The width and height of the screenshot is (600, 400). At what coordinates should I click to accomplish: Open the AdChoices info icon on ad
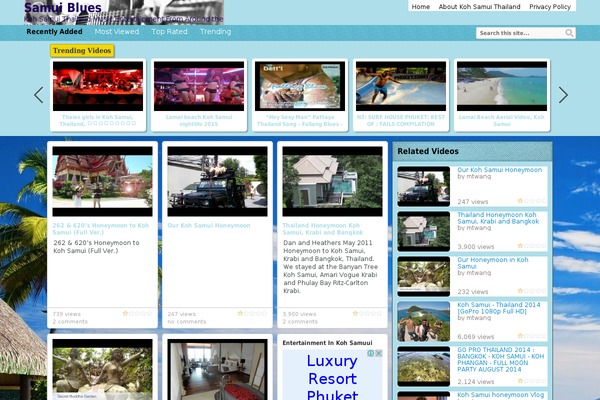coord(371,353)
